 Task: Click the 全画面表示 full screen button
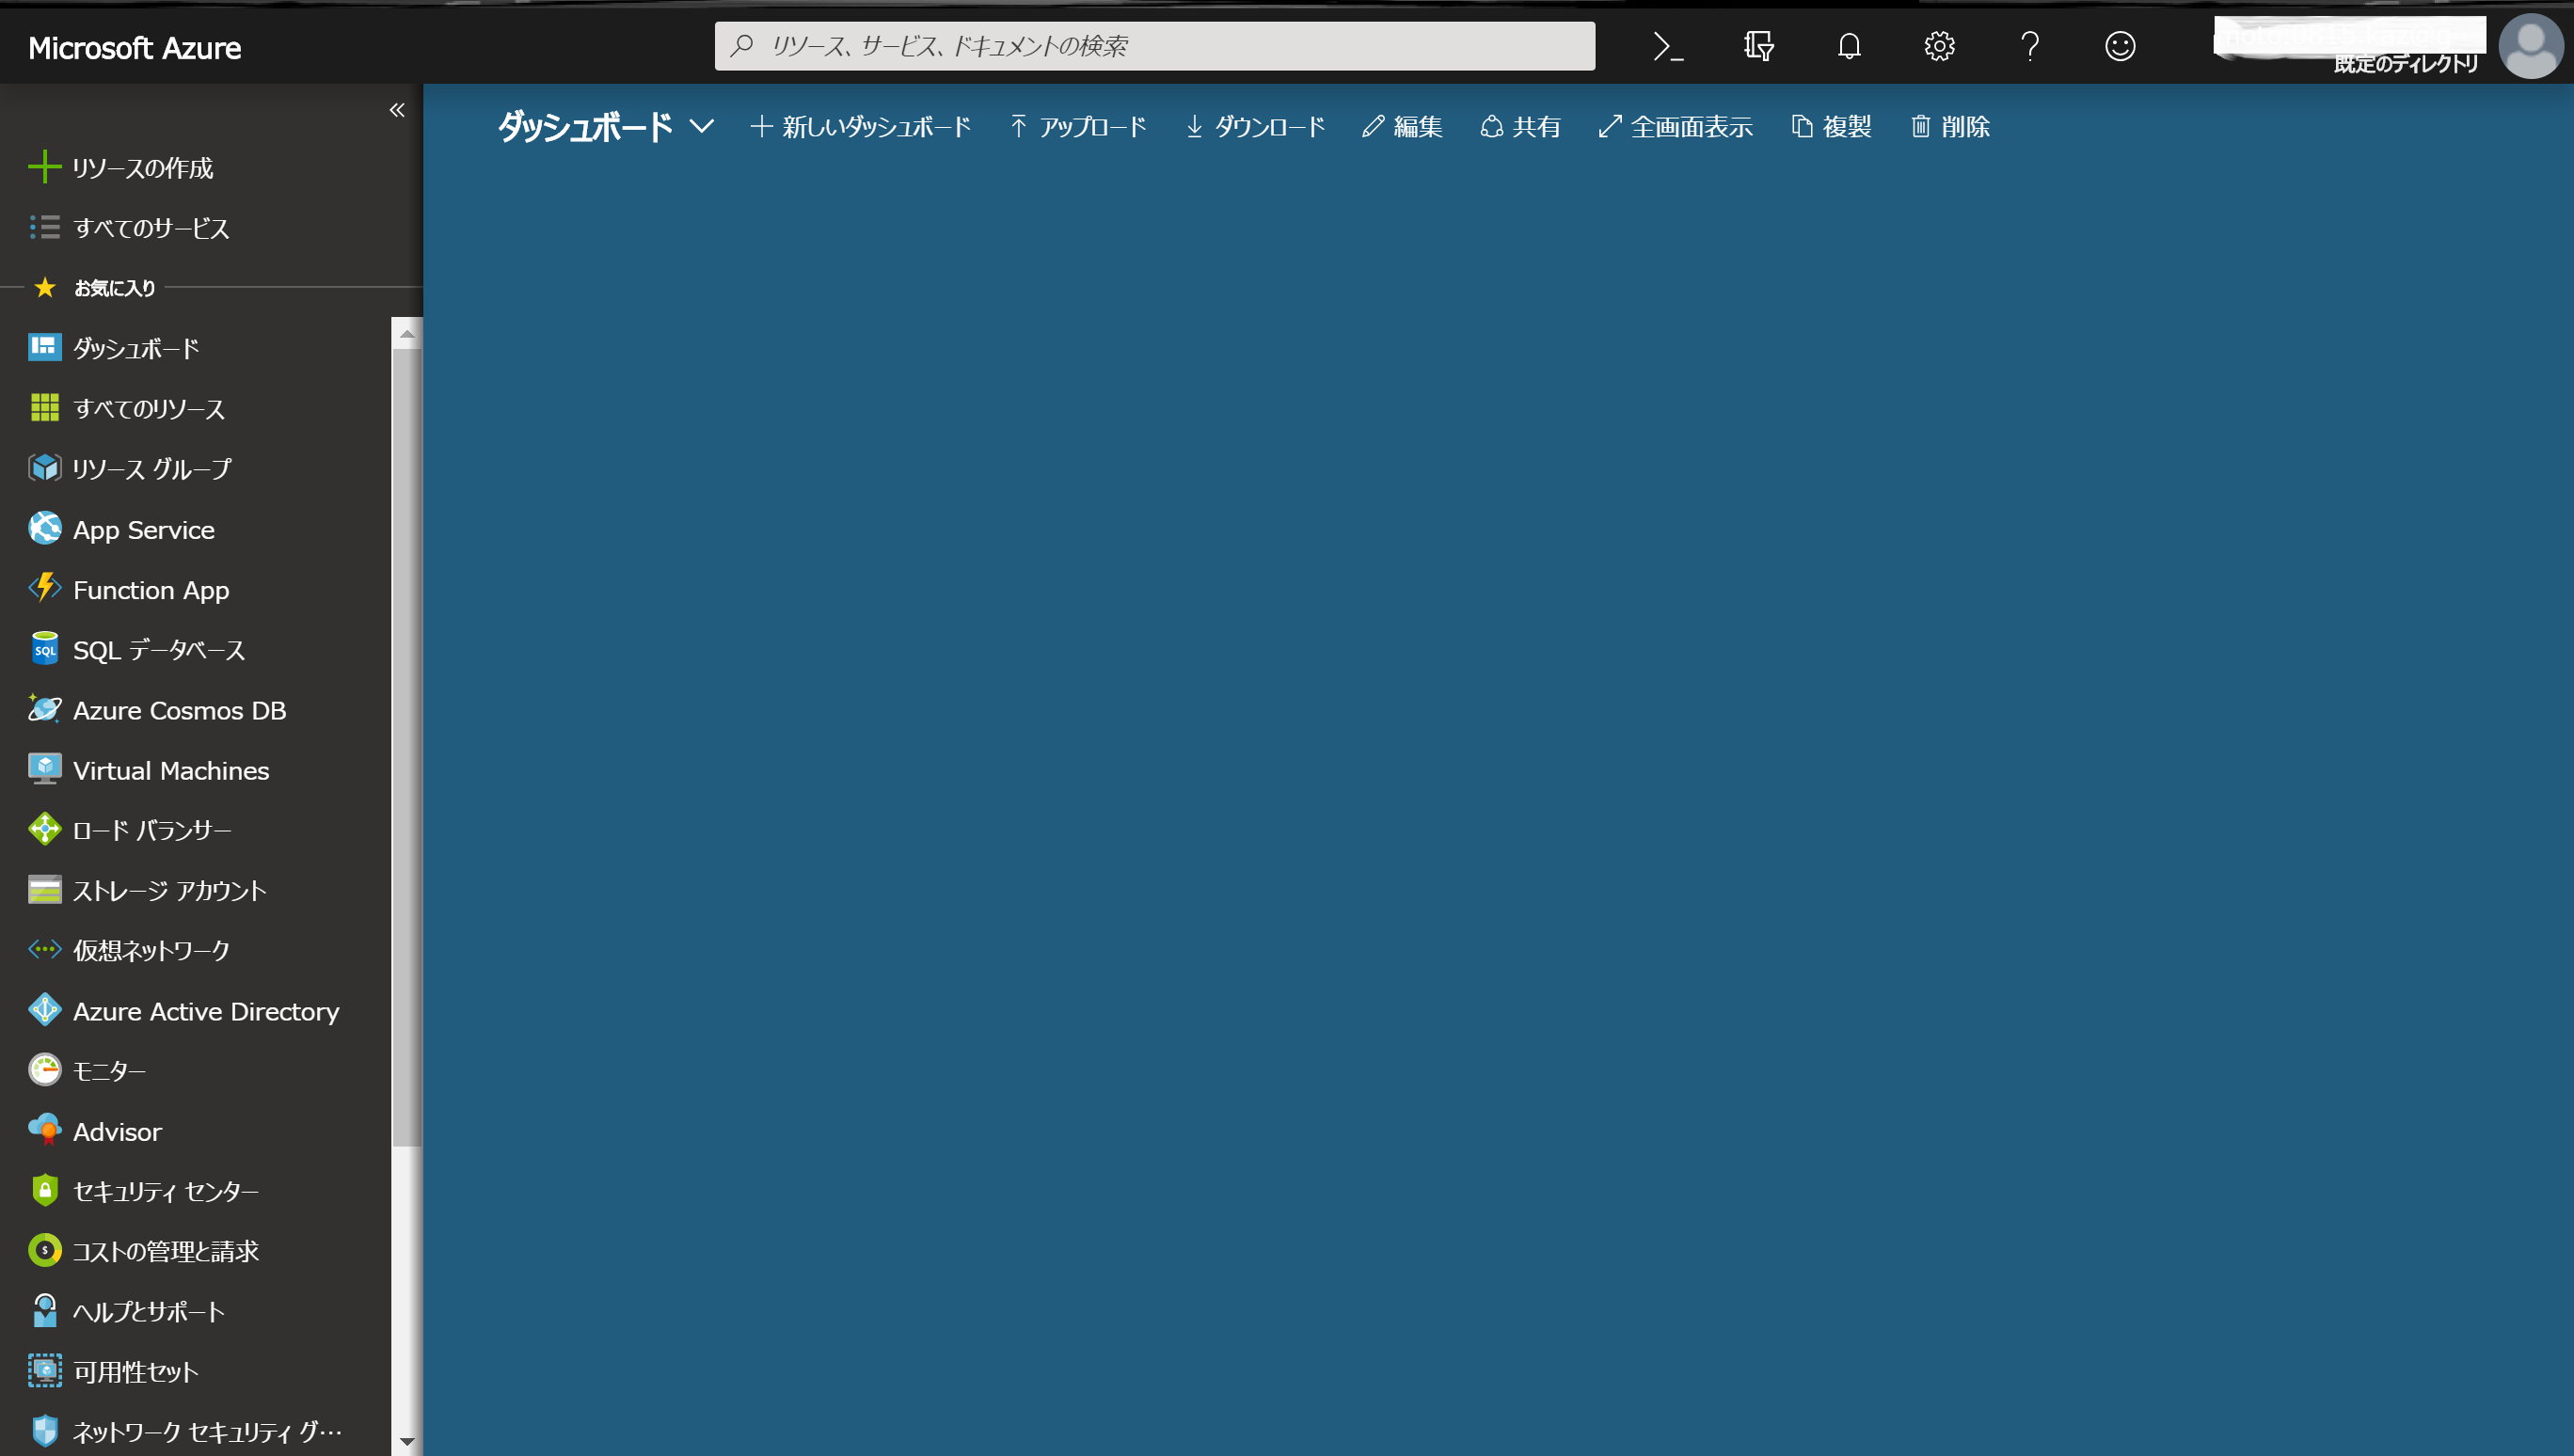1676,126
